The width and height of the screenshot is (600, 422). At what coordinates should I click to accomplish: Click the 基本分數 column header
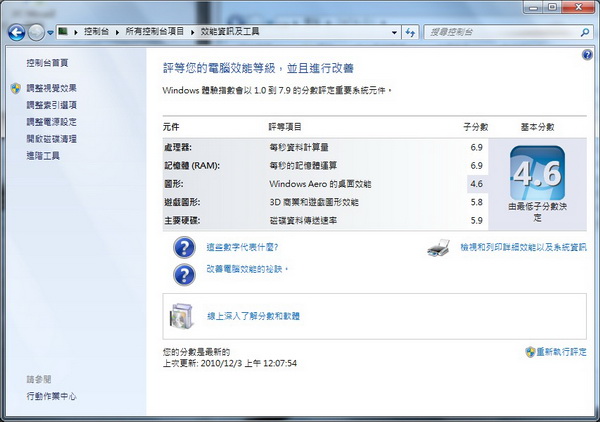tap(538, 127)
